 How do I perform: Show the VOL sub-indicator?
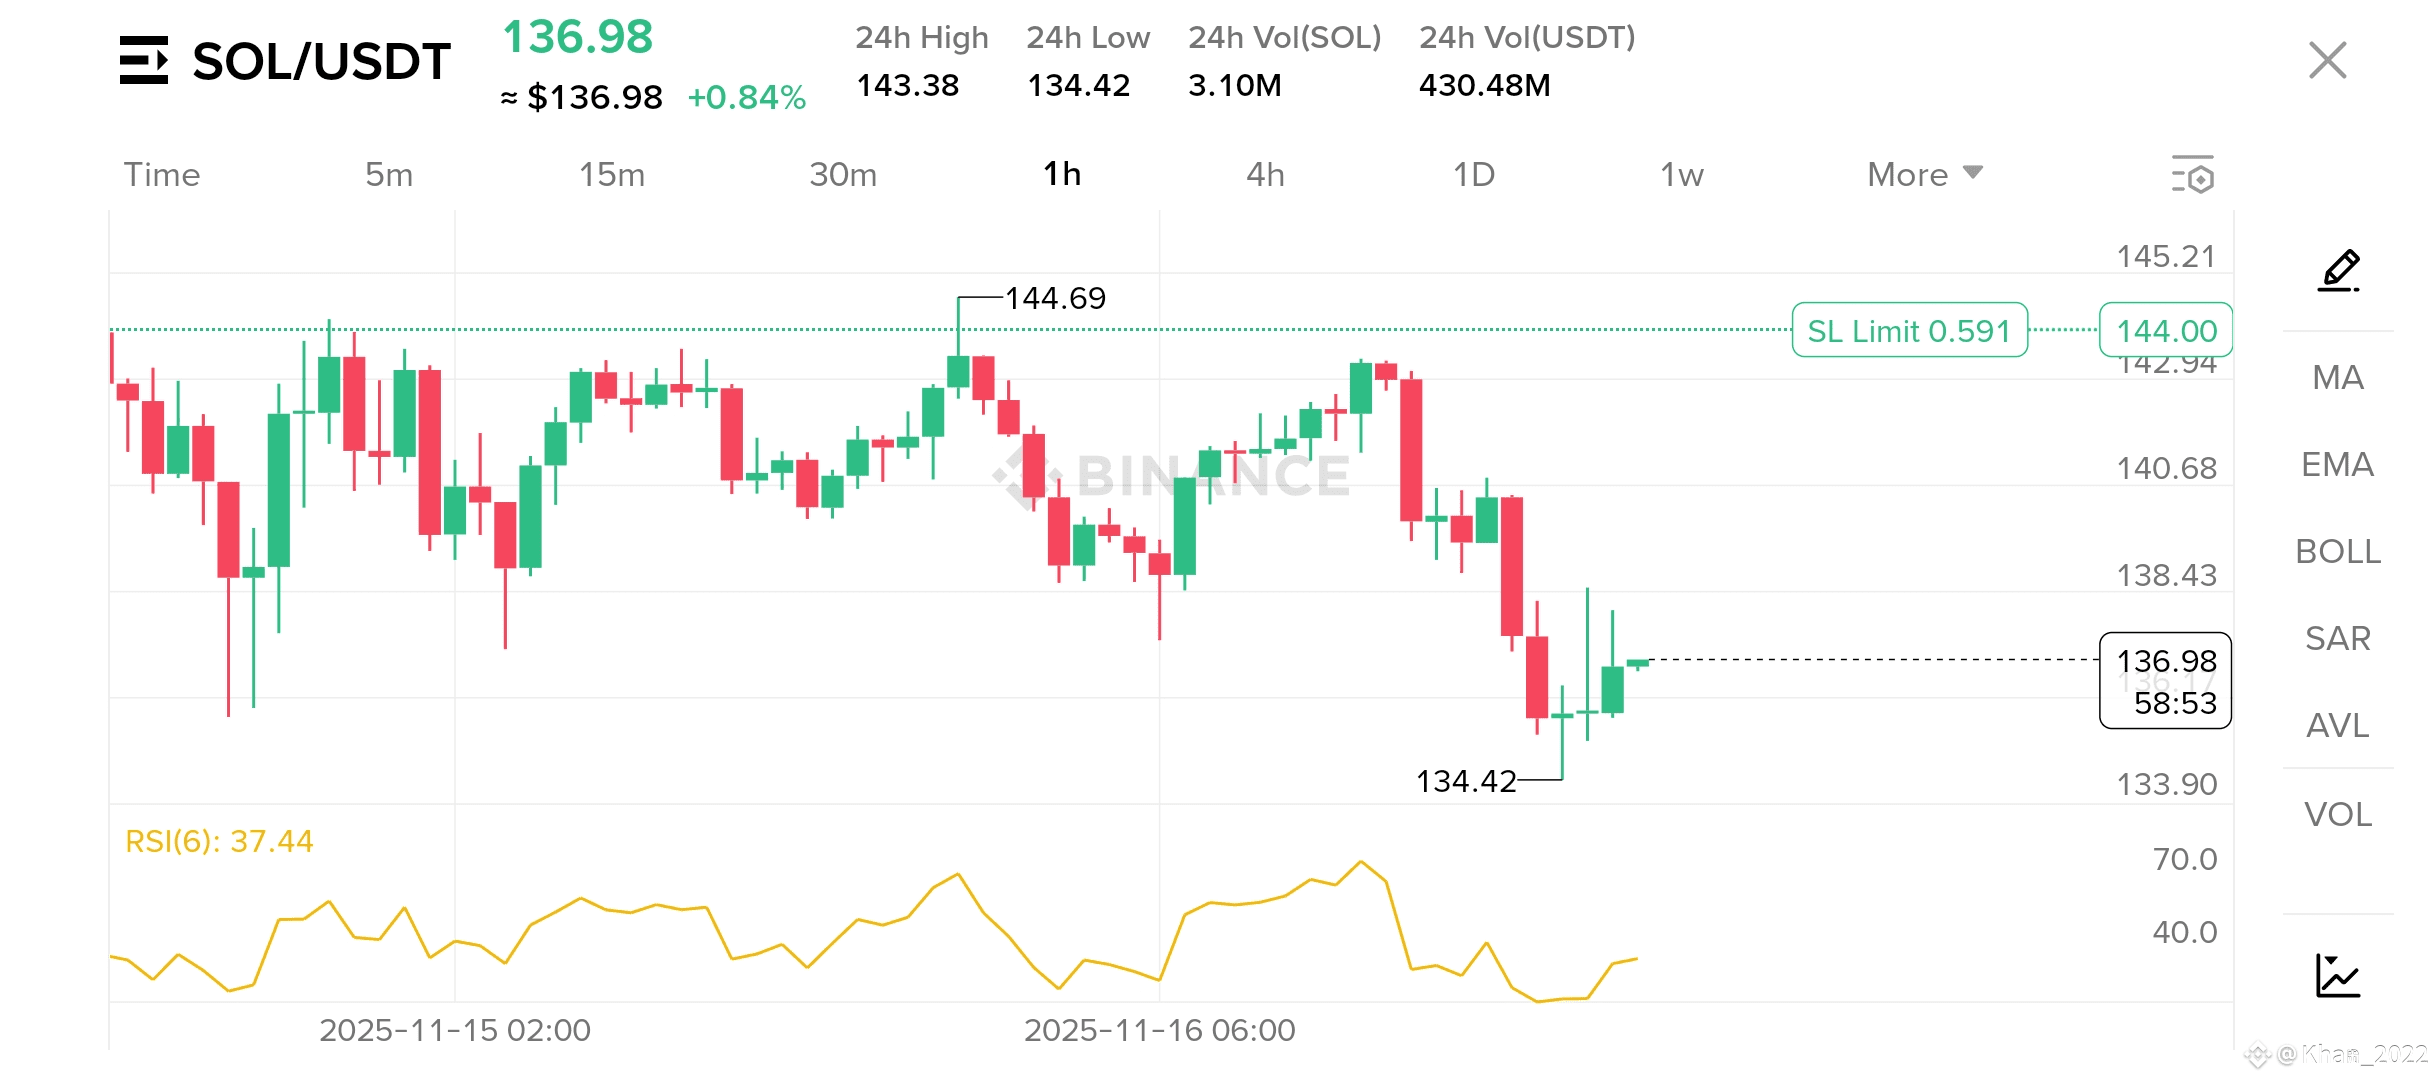coord(2337,815)
